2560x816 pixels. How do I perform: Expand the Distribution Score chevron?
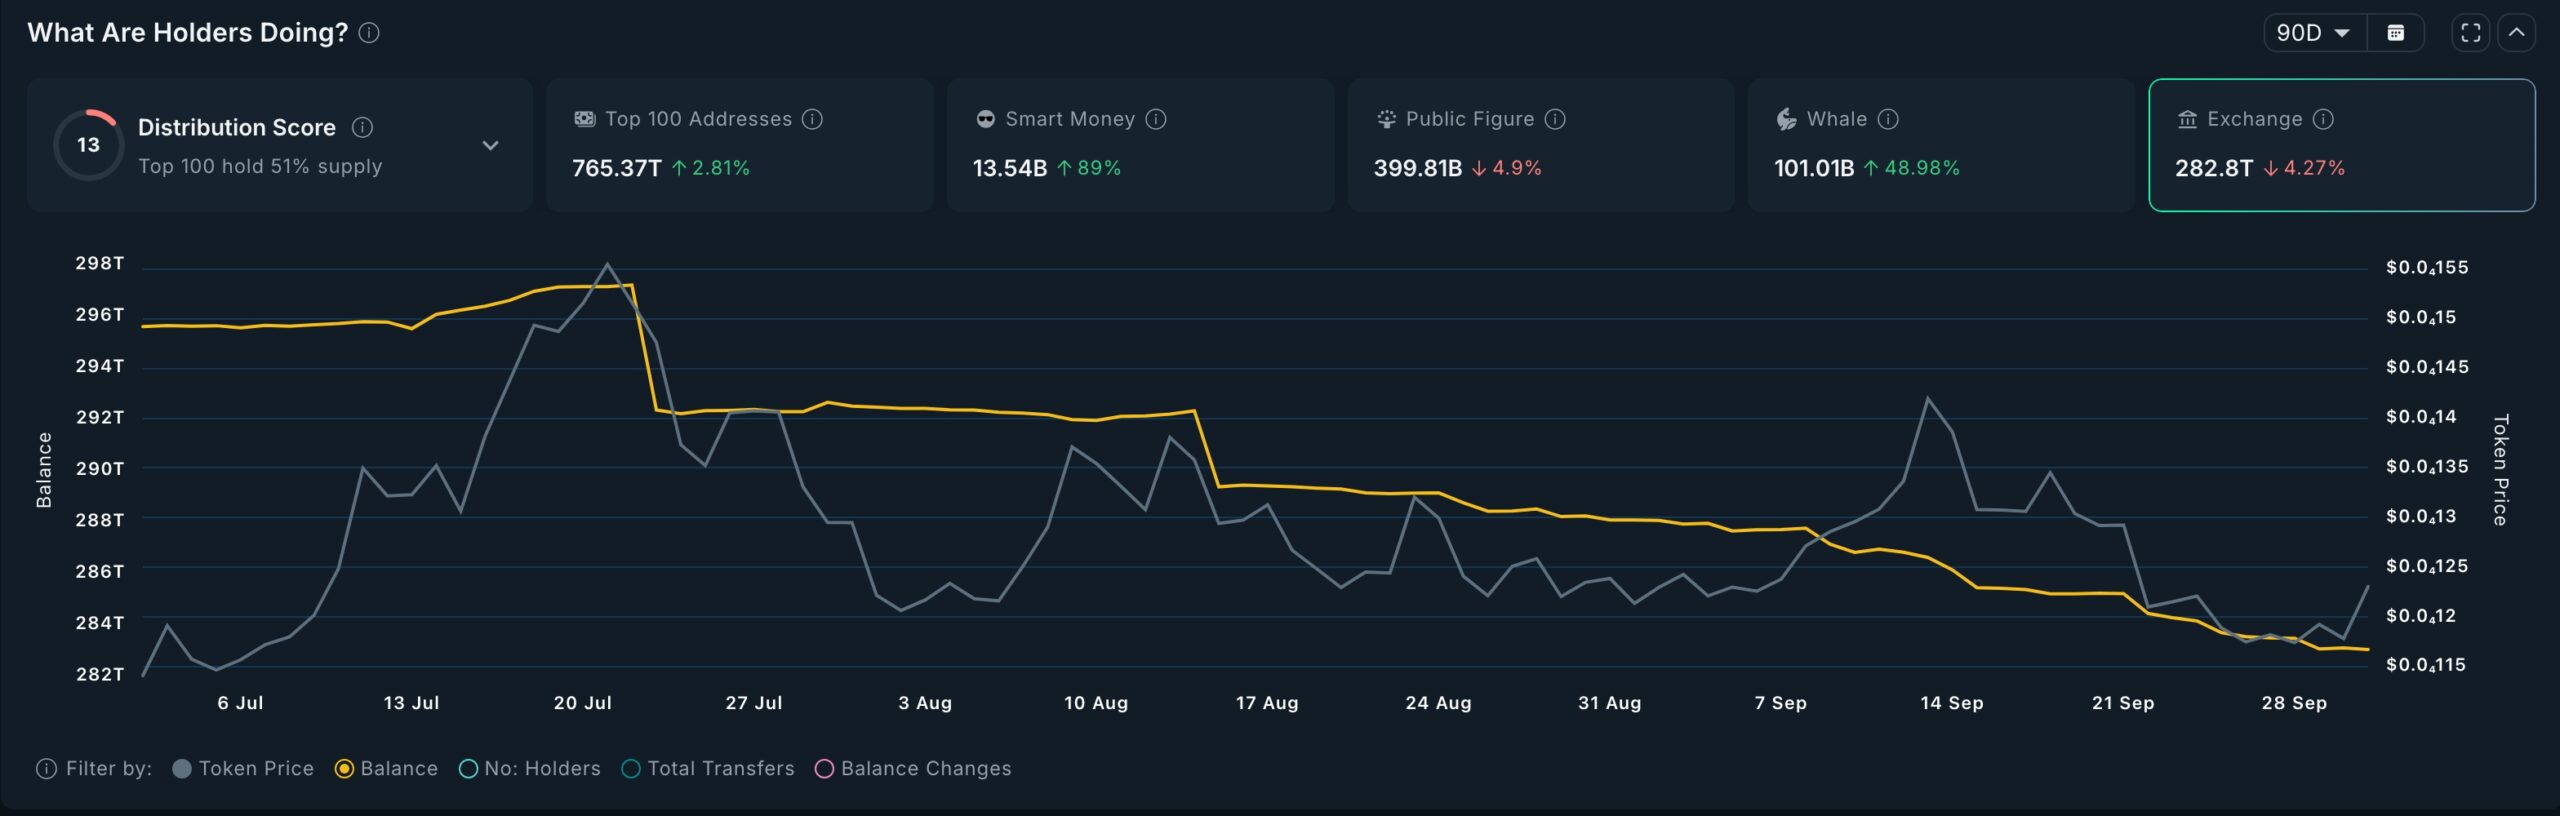pyautogui.click(x=490, y=146)
